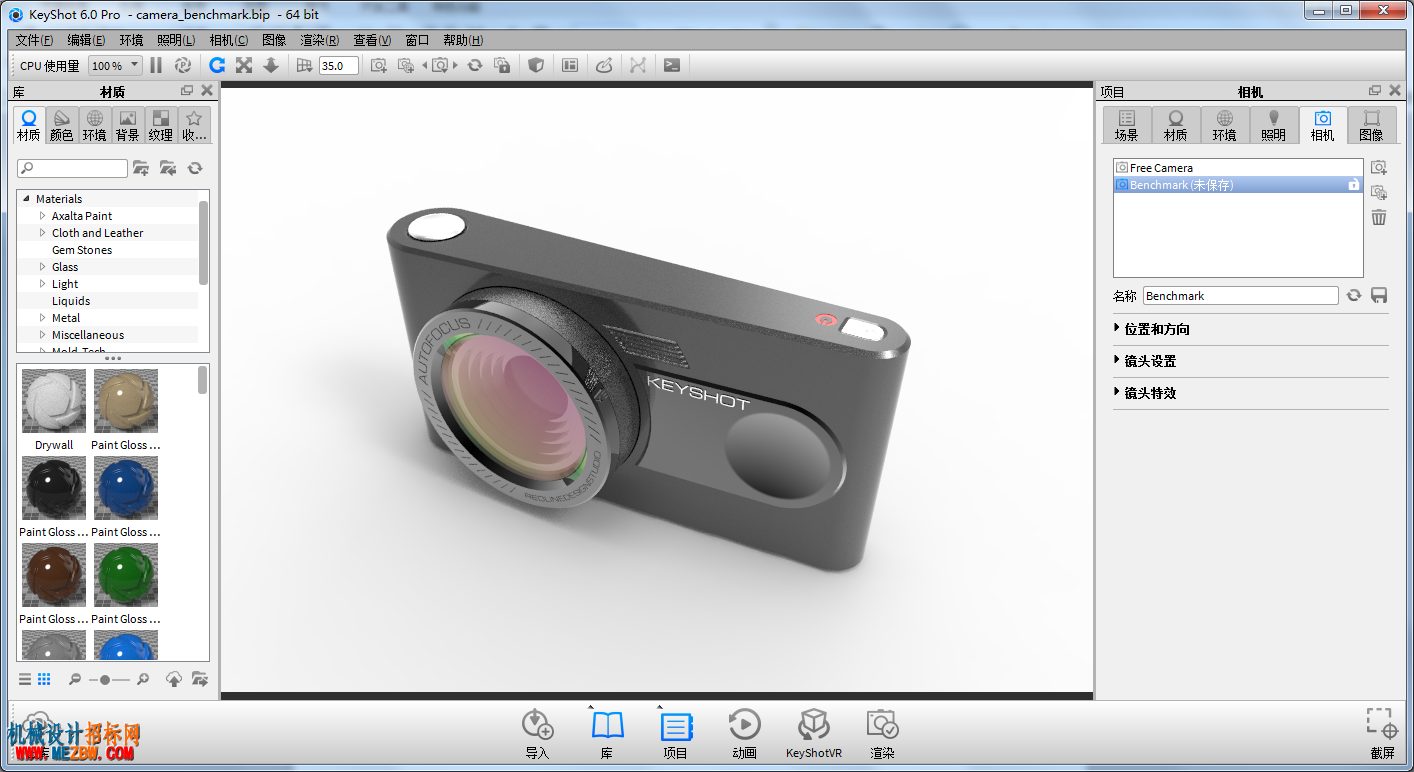Toggle the lock on Benchmark camera
The height and width of the screenshot is (772, 1414).
1354,185
